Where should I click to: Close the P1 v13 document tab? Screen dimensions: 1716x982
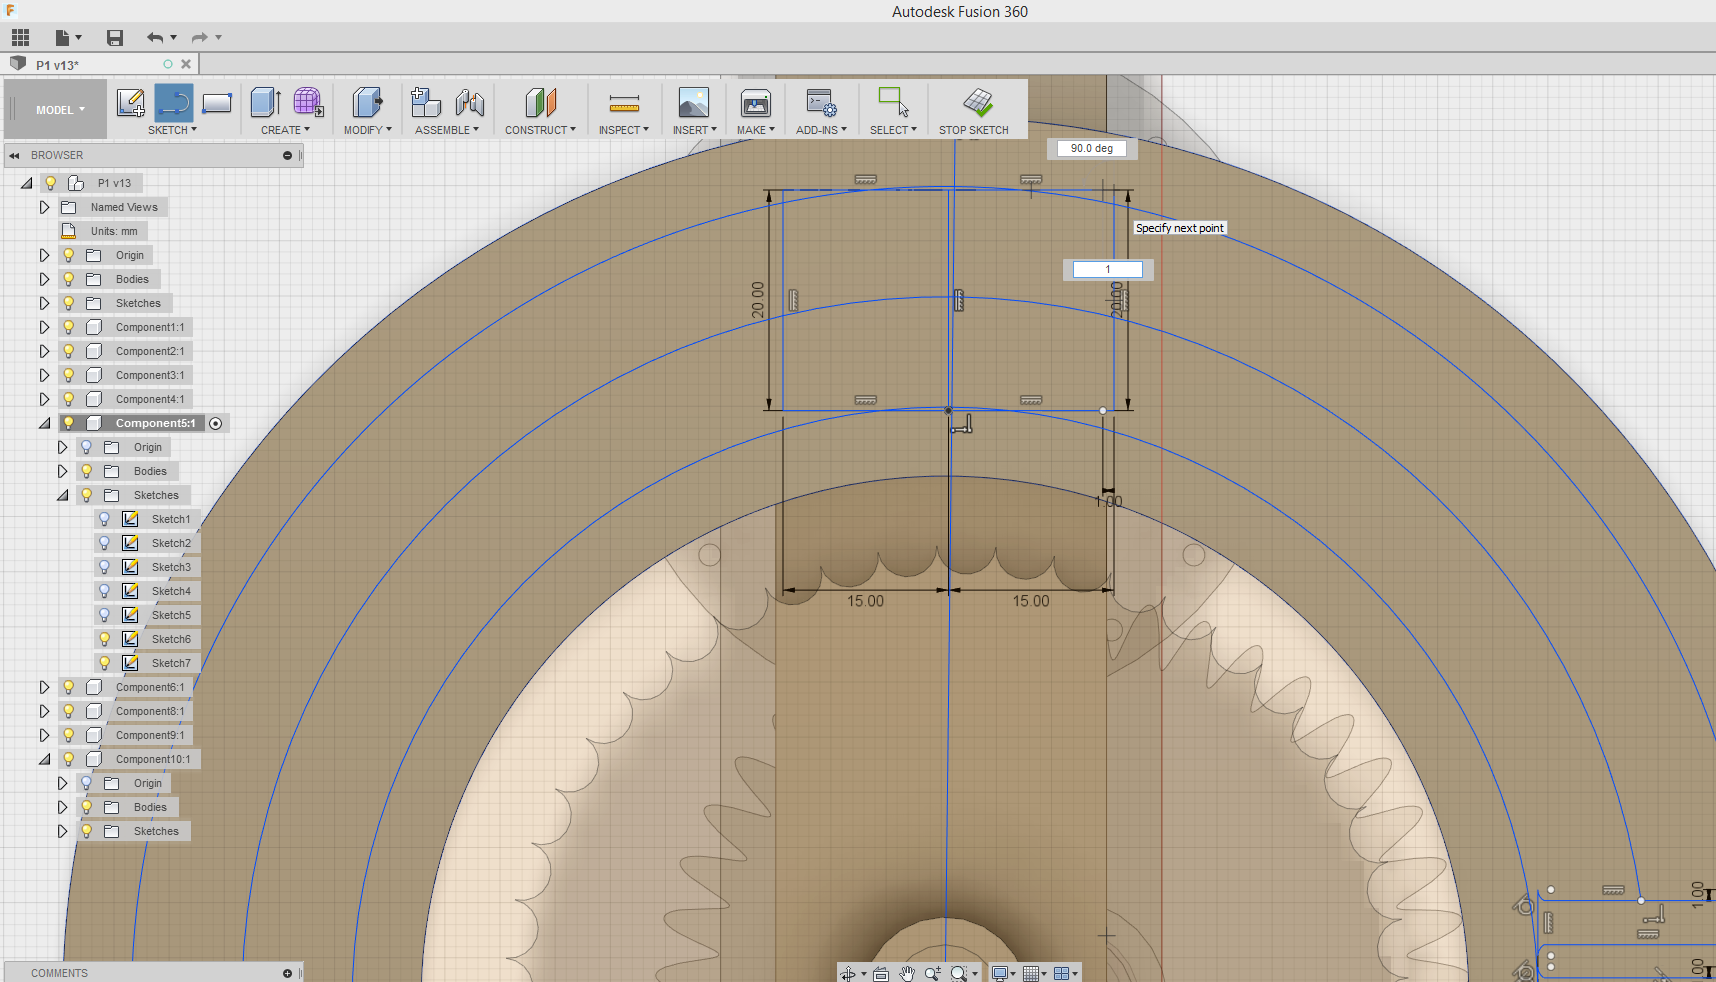186,64
